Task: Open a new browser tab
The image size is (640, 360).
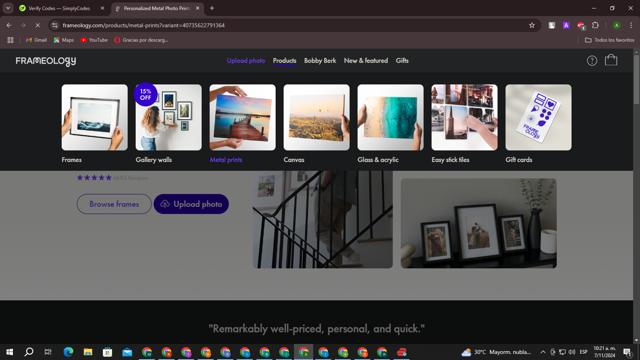Action: point(212,8)
